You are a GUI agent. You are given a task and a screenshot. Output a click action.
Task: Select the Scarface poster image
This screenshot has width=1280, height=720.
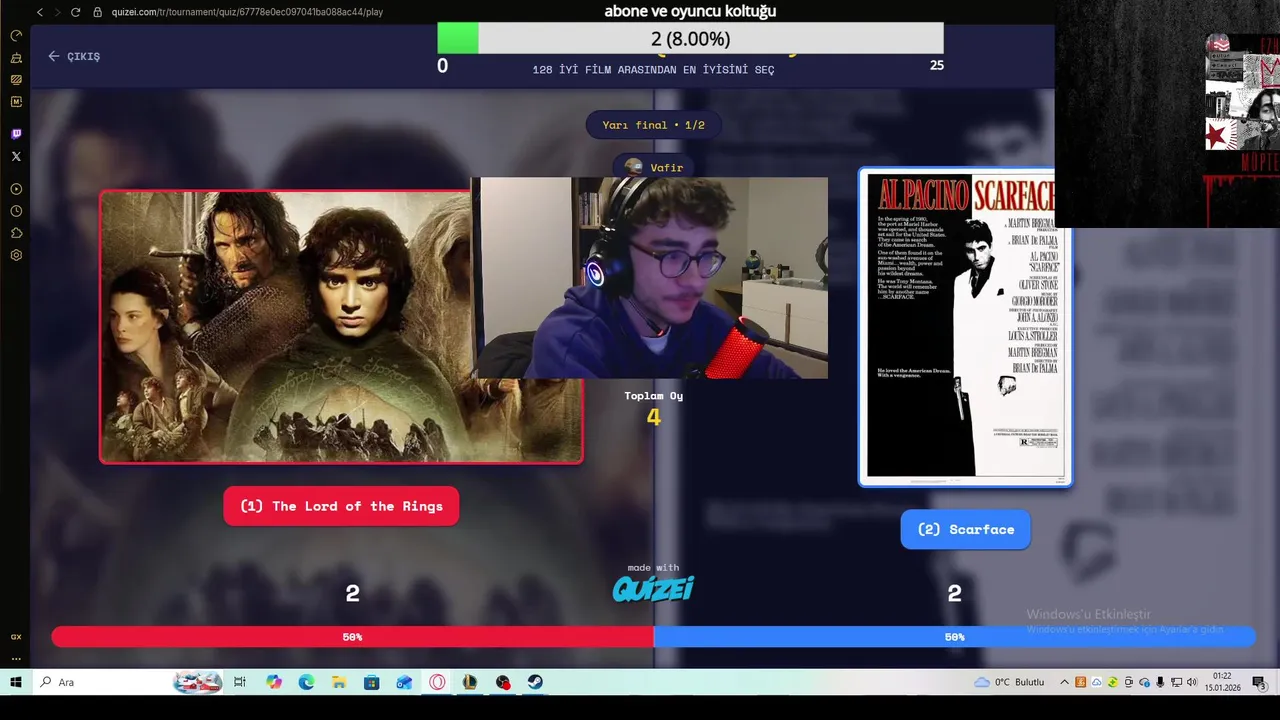[x=965, y=327]
